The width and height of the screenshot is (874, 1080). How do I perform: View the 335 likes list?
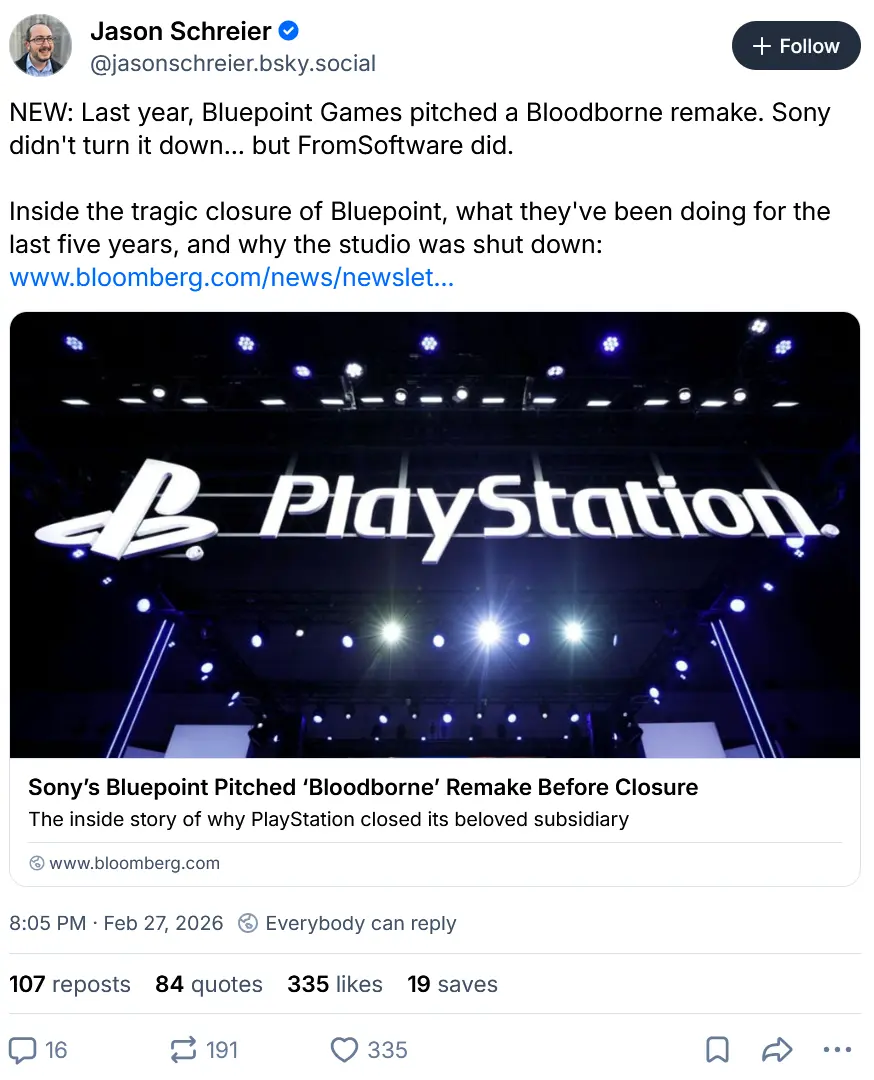coord(335,984)
